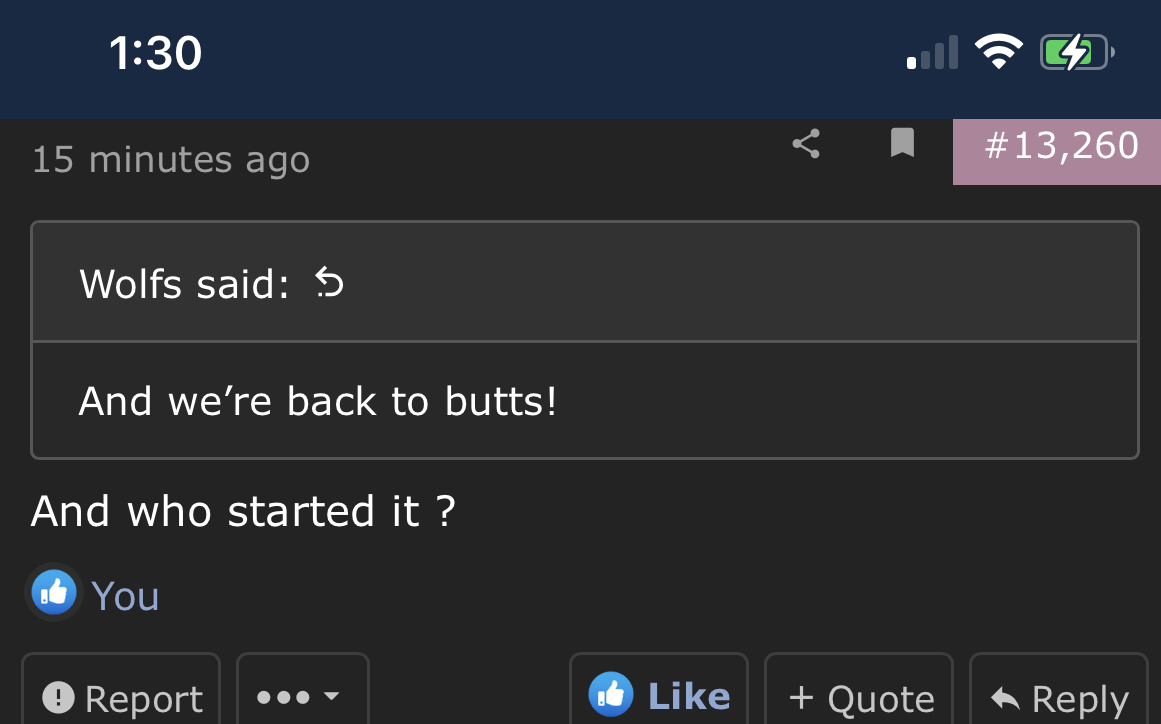This screenshot has height=724, width=1161.
Task: Open post number #13,260 permalink
Action: pos(1061,147)
